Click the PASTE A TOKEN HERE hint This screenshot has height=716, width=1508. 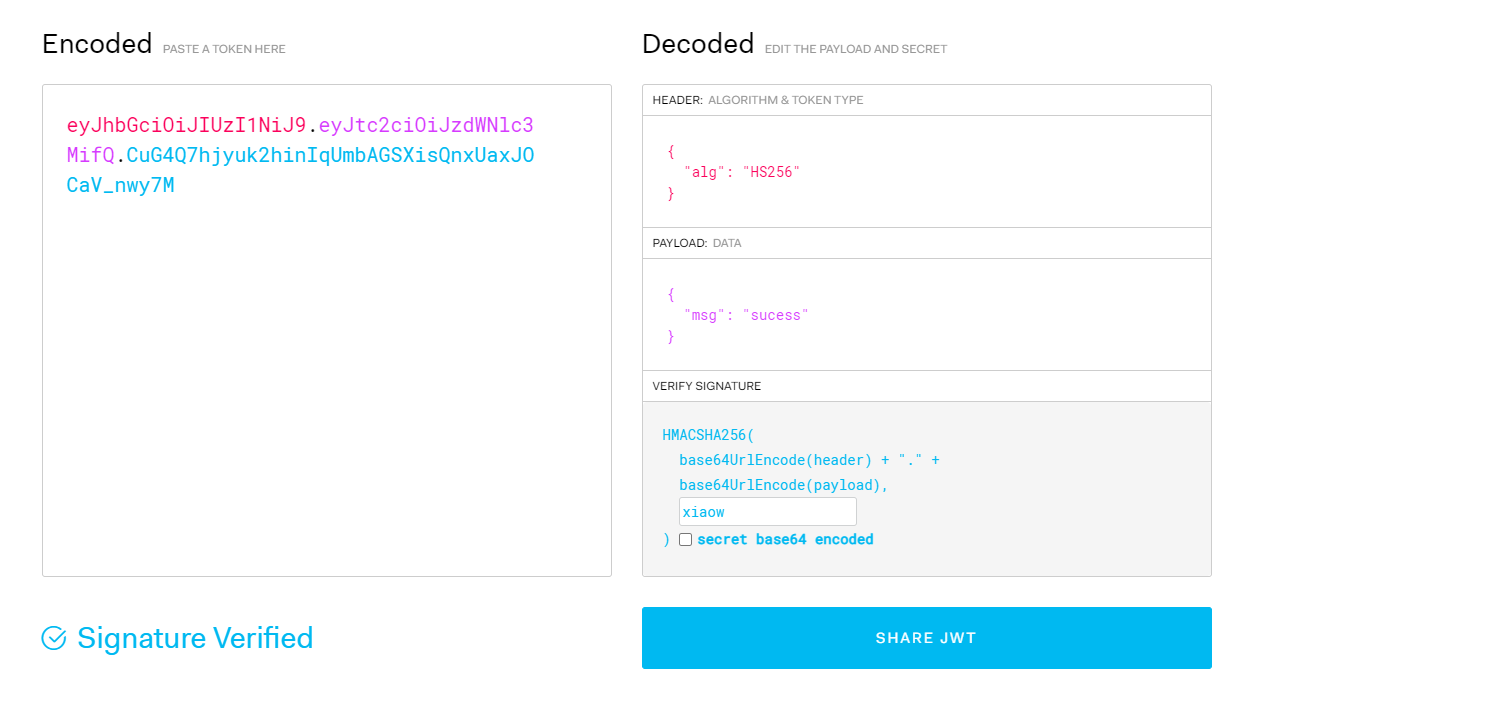(224, 49)
